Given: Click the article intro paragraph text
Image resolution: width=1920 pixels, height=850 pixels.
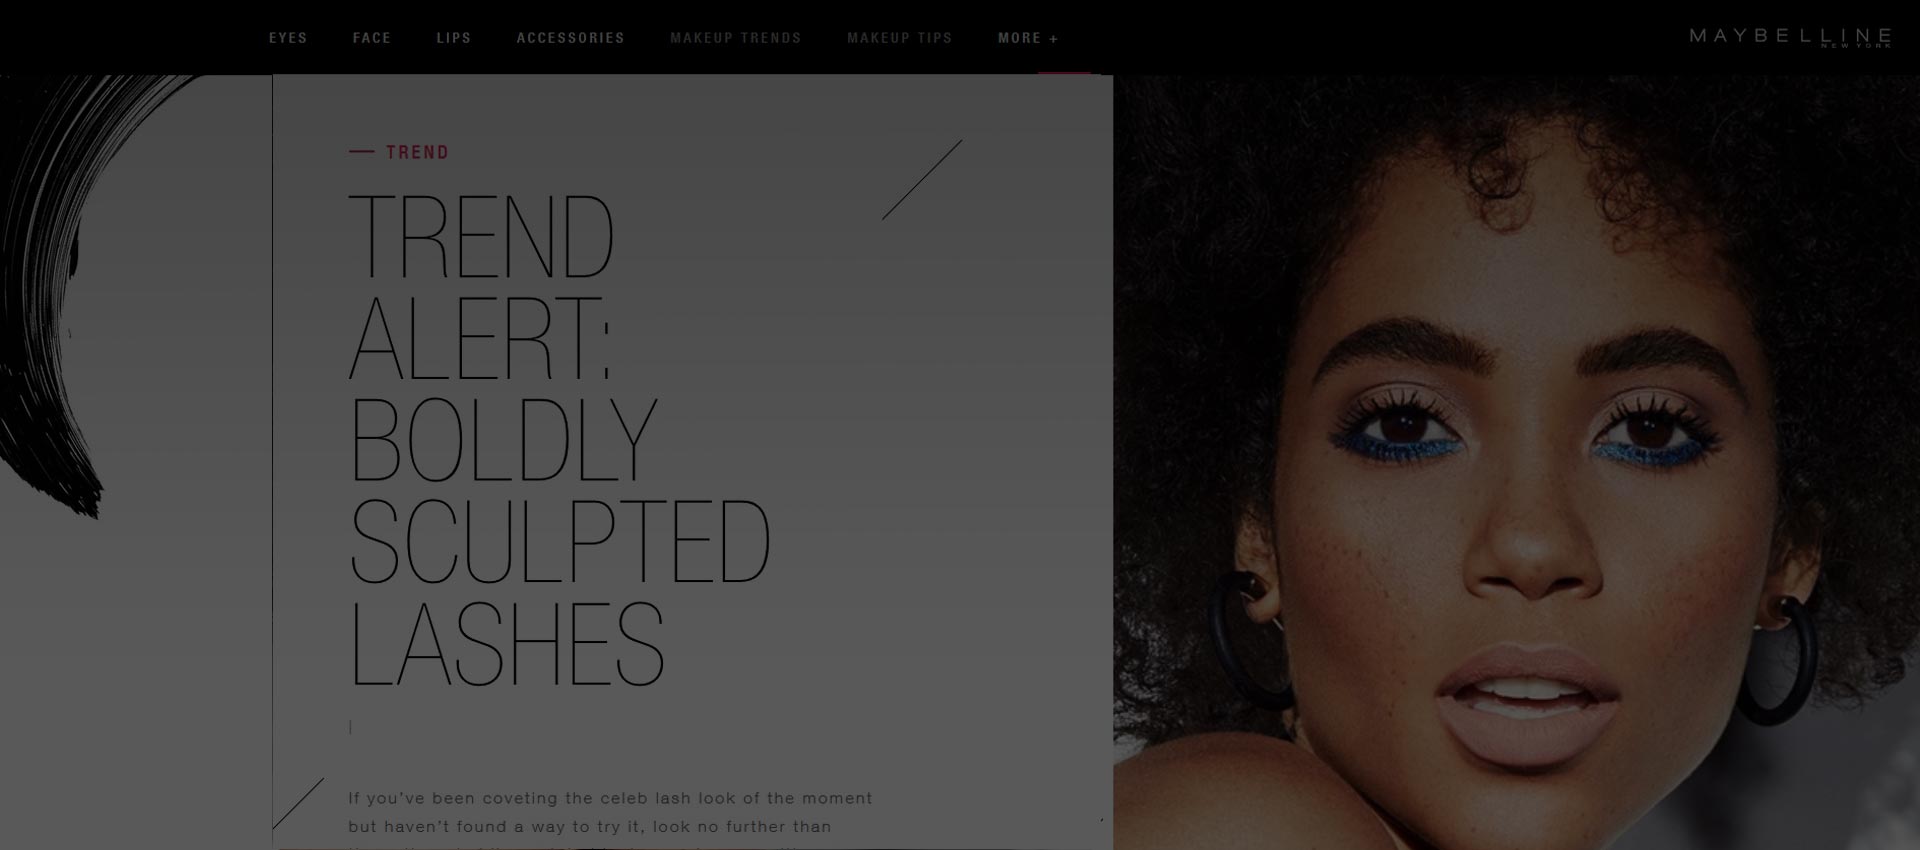Looking at the screenshot, I should (610, 818).
